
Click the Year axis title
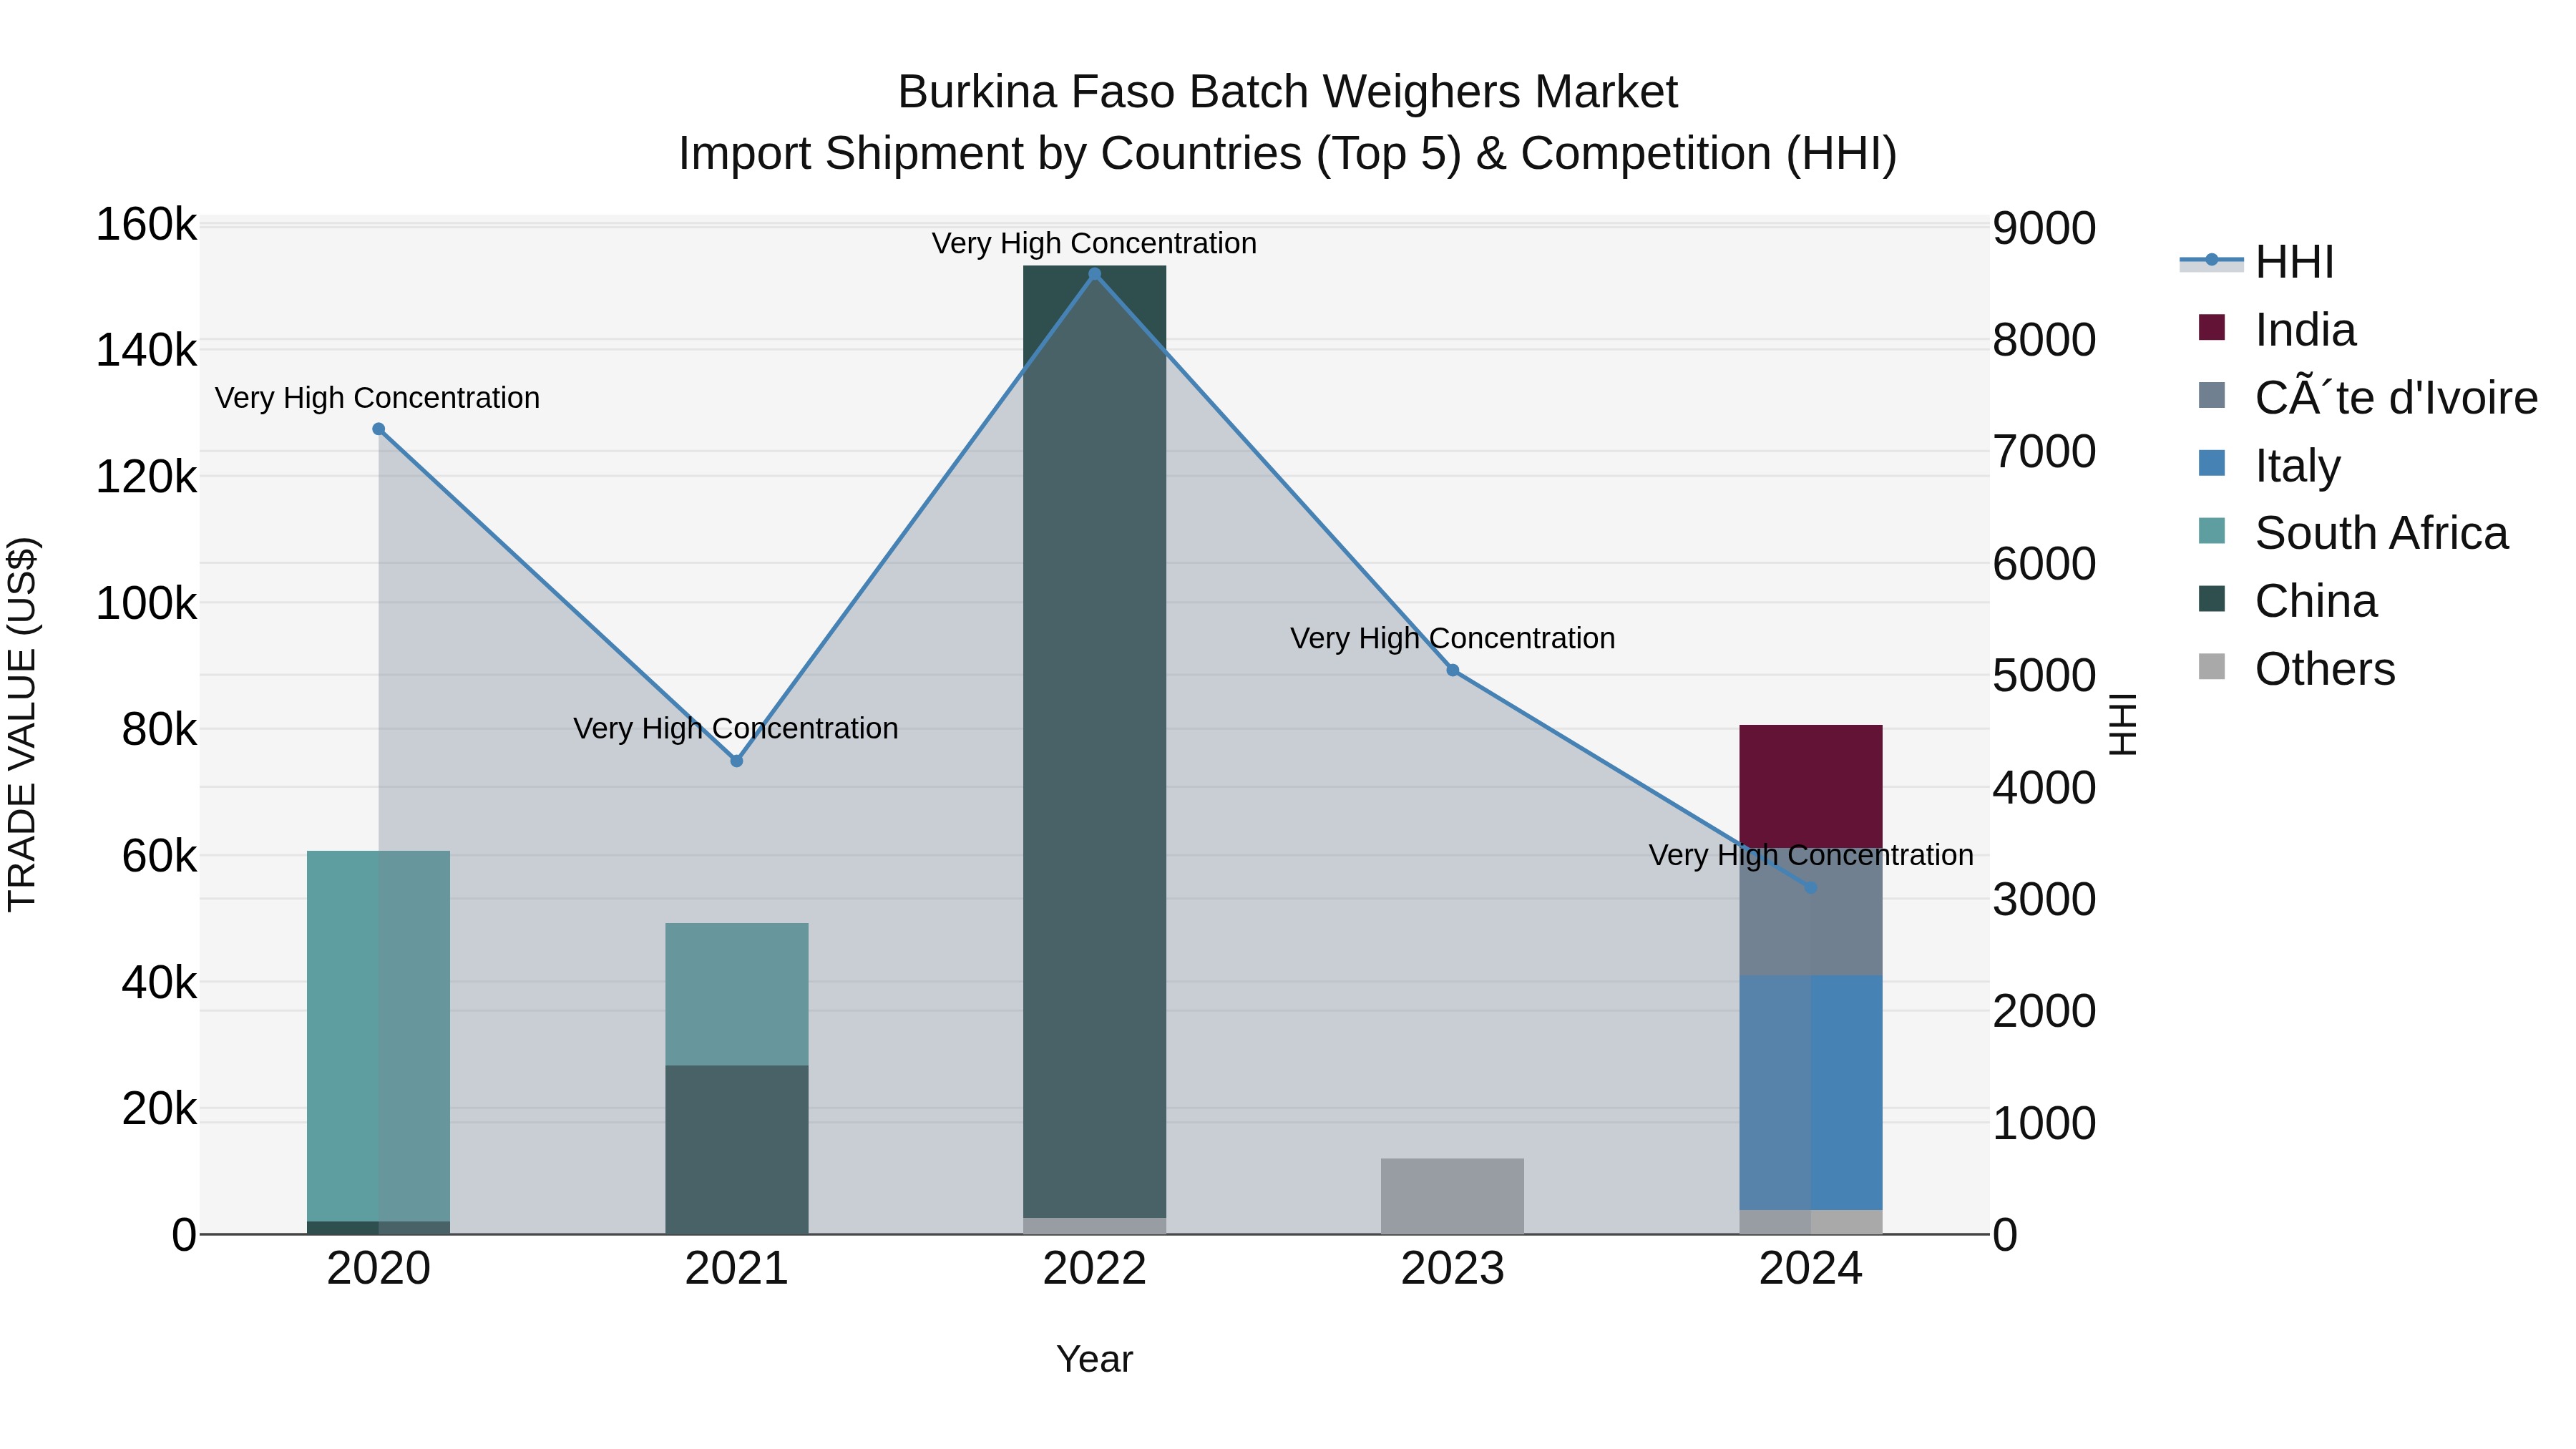tap(1094, 1359)
